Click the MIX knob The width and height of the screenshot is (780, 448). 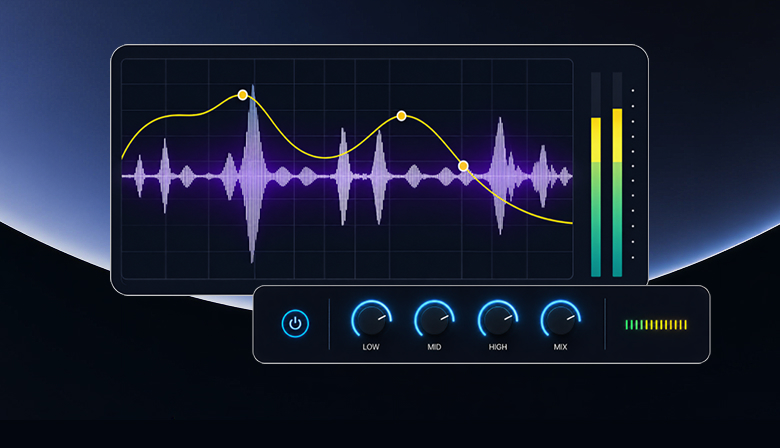pyautogui.click(x=561, y=319)
